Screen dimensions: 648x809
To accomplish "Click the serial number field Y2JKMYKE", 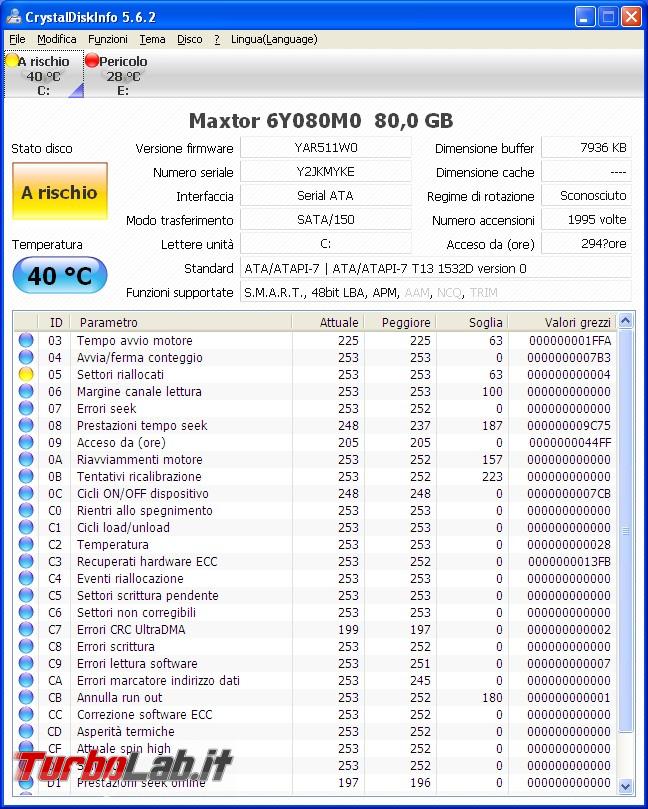I will pyautogui.click(x=326, y=172).
